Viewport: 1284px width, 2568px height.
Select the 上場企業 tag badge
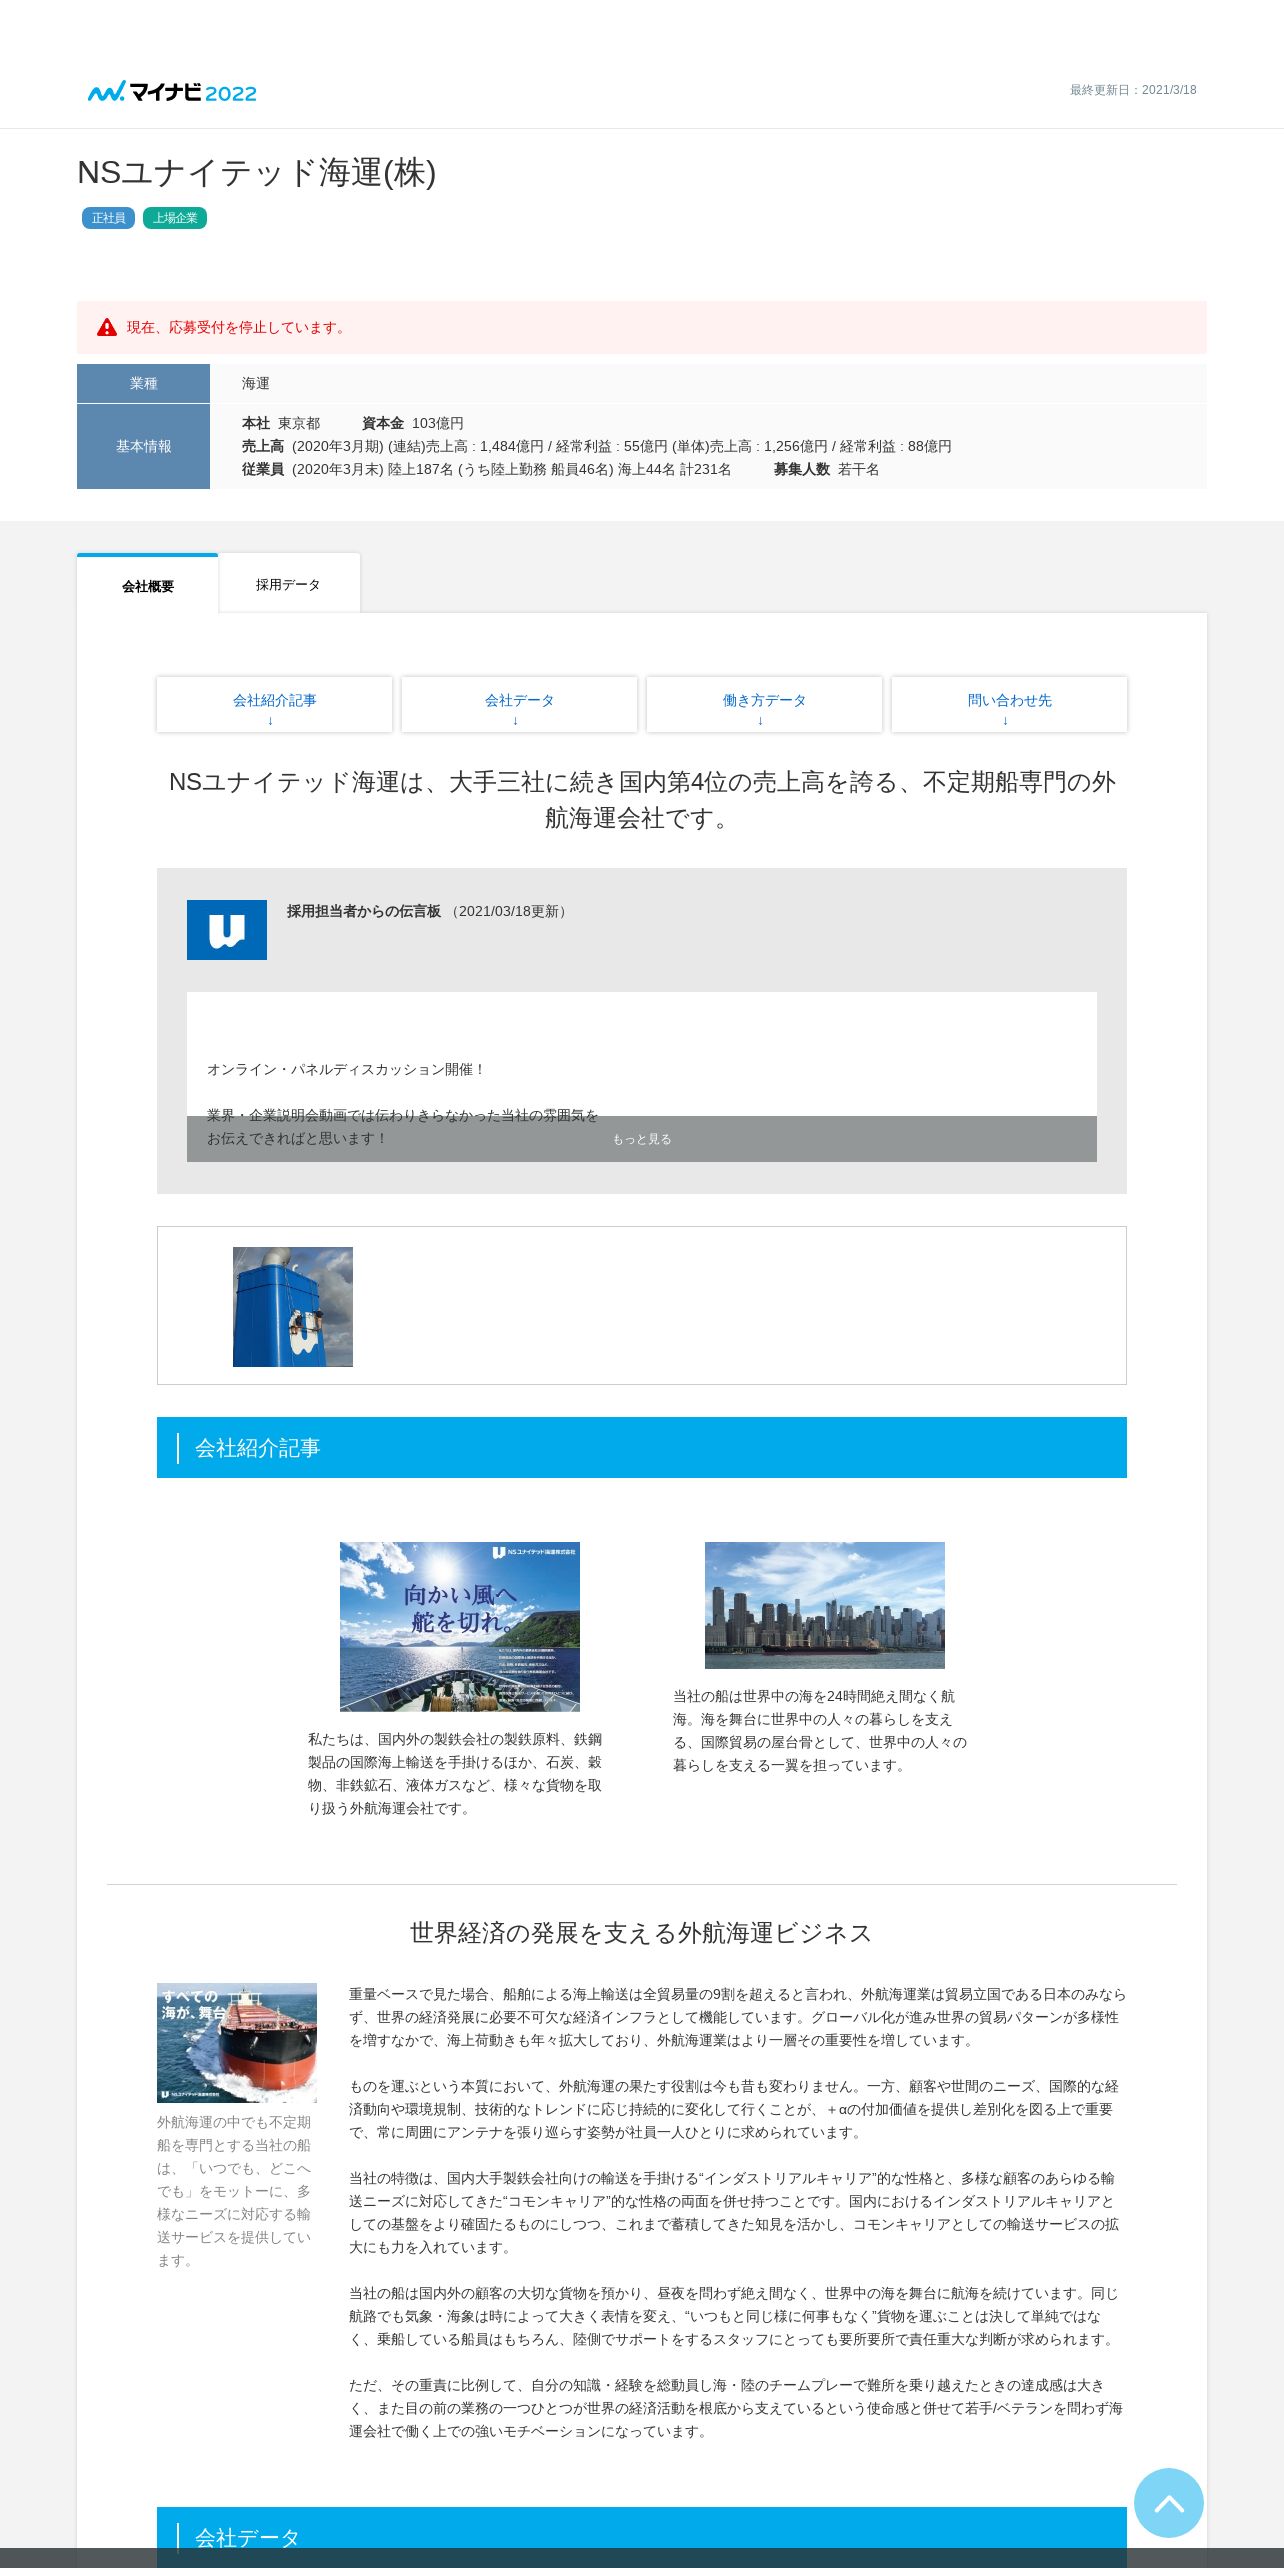tap(175, 218)
